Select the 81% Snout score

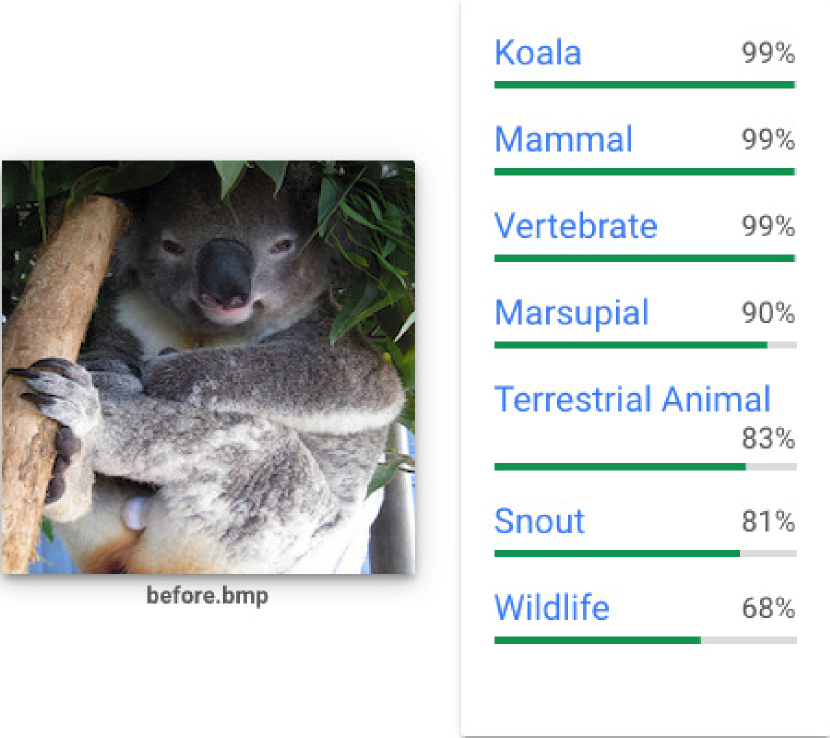point(768,522)
